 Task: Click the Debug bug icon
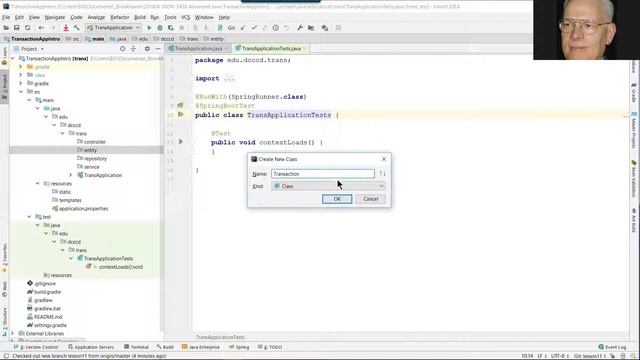pyautogui.click(x=160, y=28)
